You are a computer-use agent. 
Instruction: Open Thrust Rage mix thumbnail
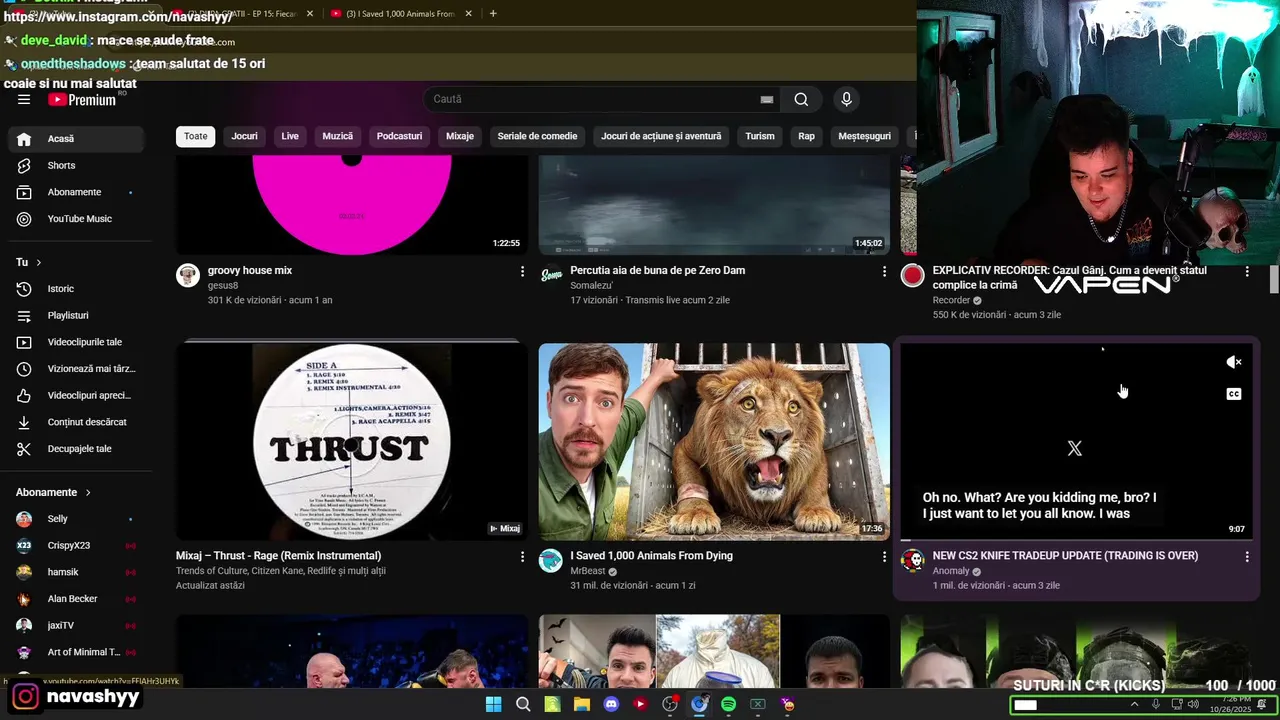[351, 442]
